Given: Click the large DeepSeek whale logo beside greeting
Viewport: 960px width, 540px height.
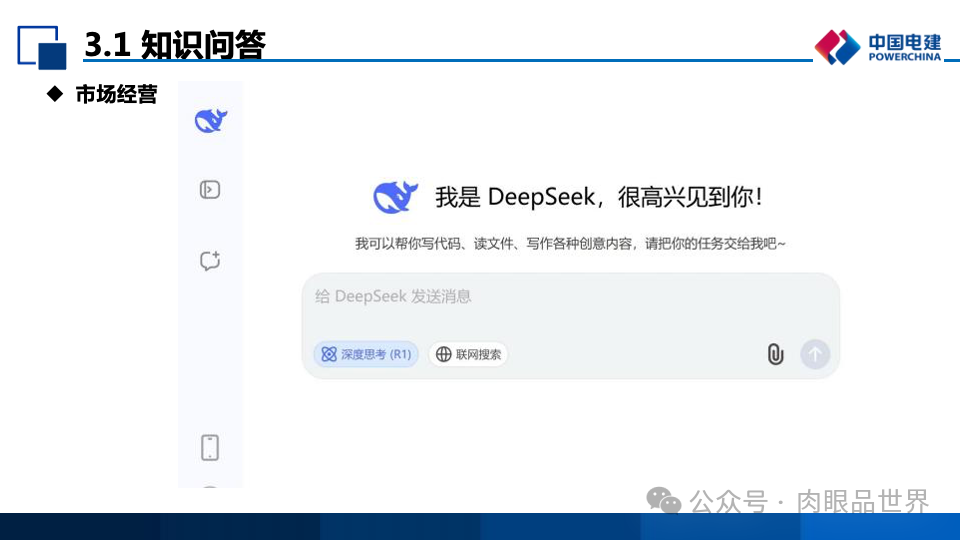Looking at the screenshot, I should click(x=396, y=197).
